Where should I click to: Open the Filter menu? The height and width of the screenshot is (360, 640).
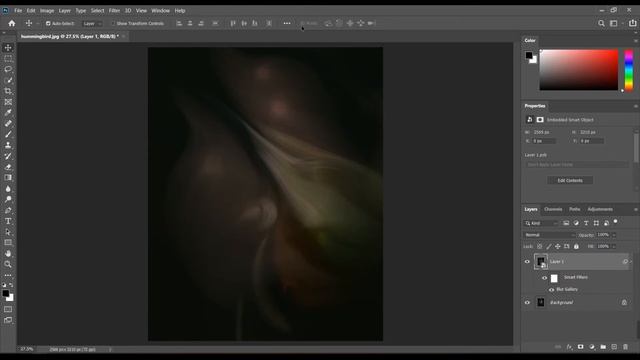pos(114,11)
